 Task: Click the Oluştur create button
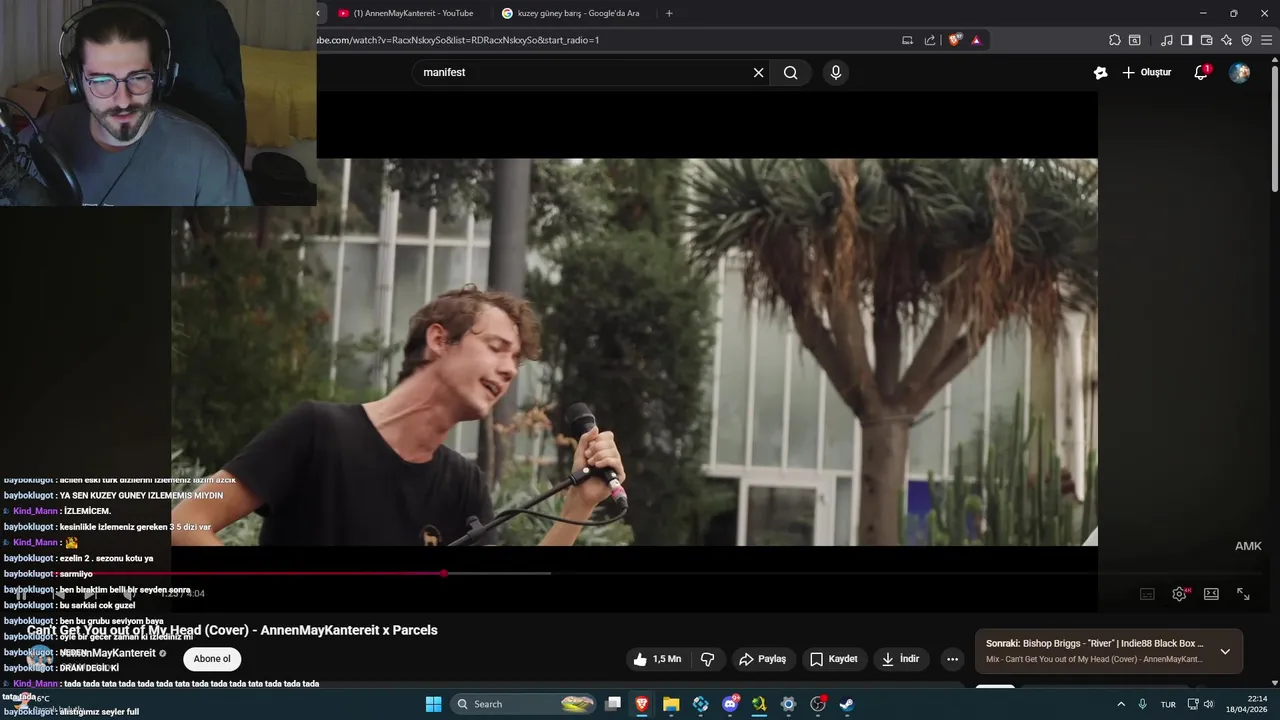coord(1147,72)
